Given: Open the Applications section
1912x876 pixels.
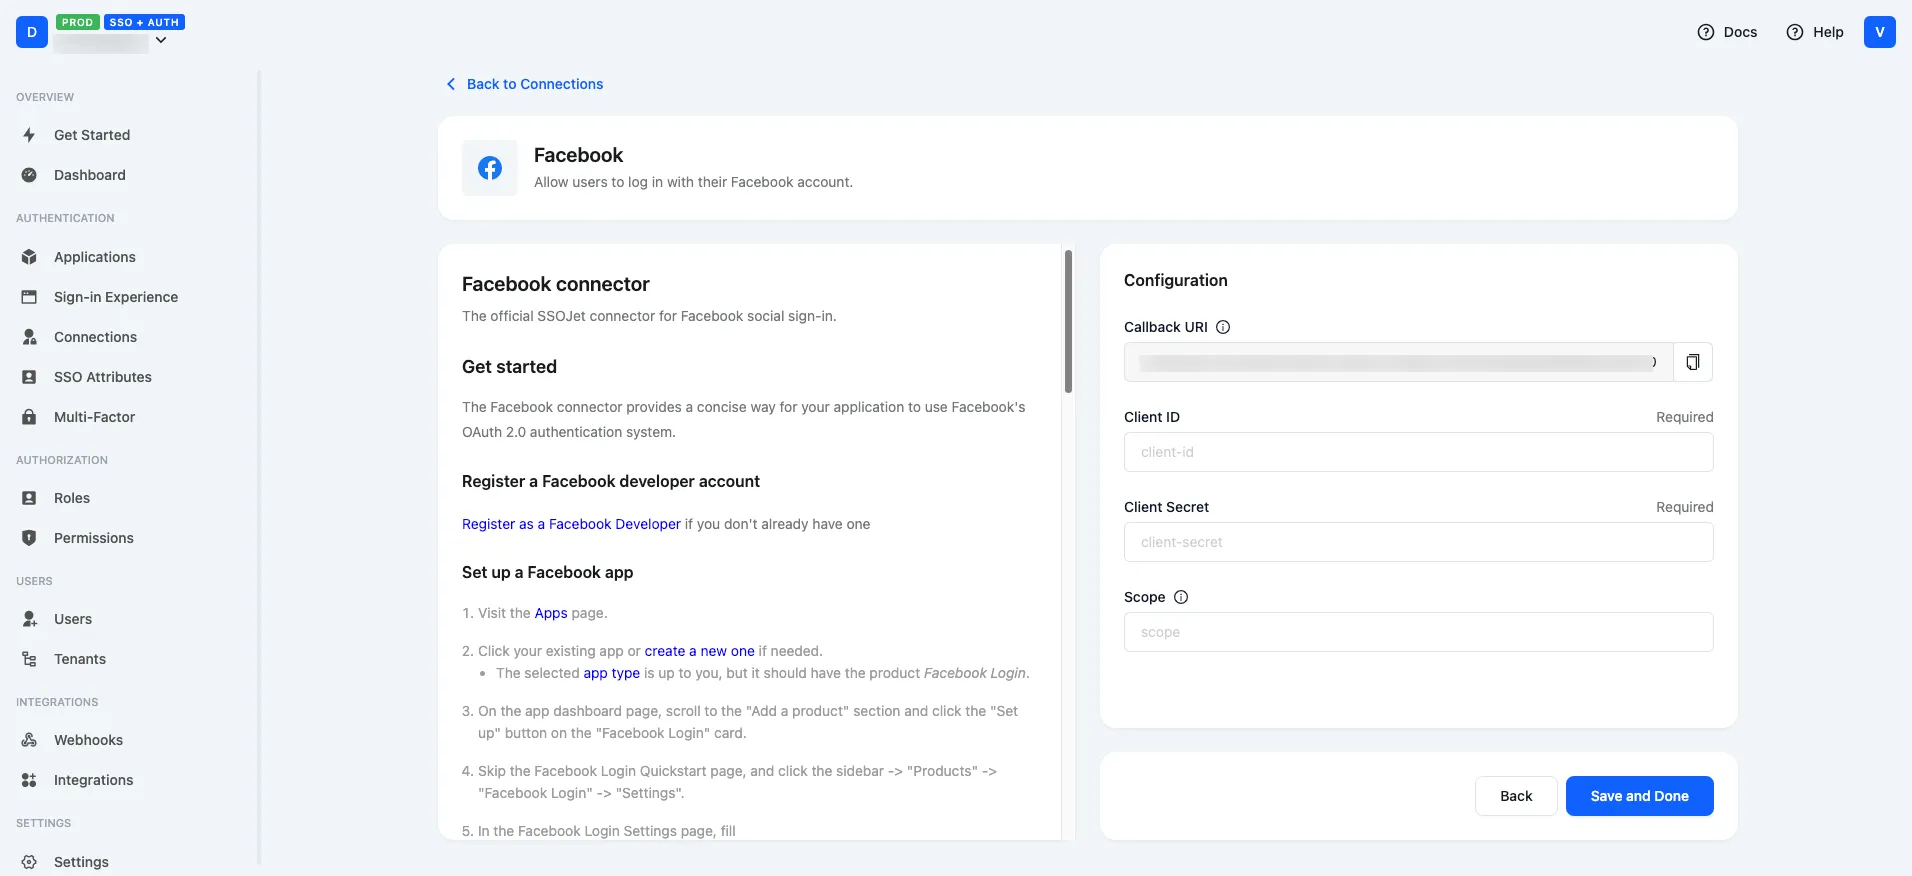Looking at the screenshot, I should coord(94,256).
